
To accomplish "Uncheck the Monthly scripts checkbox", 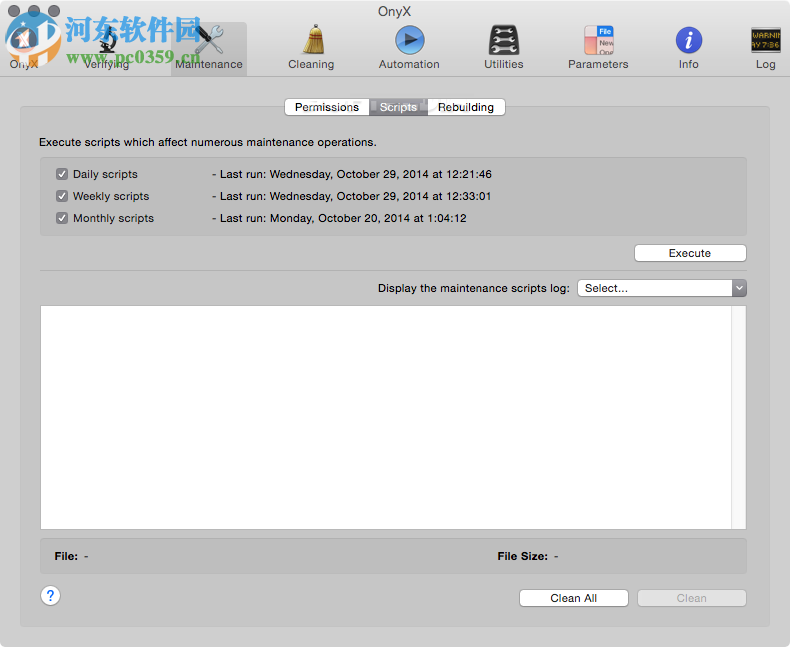I will click(x=62, y=218).
